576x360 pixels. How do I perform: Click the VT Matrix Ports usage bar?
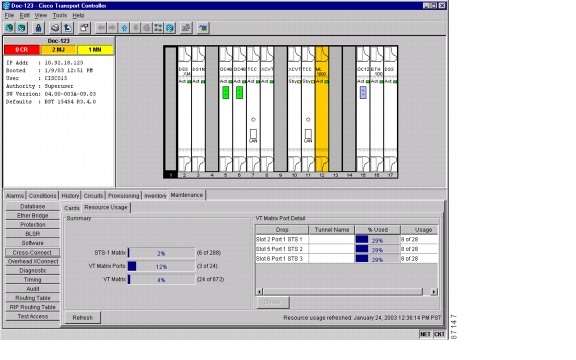click(161, 266)
